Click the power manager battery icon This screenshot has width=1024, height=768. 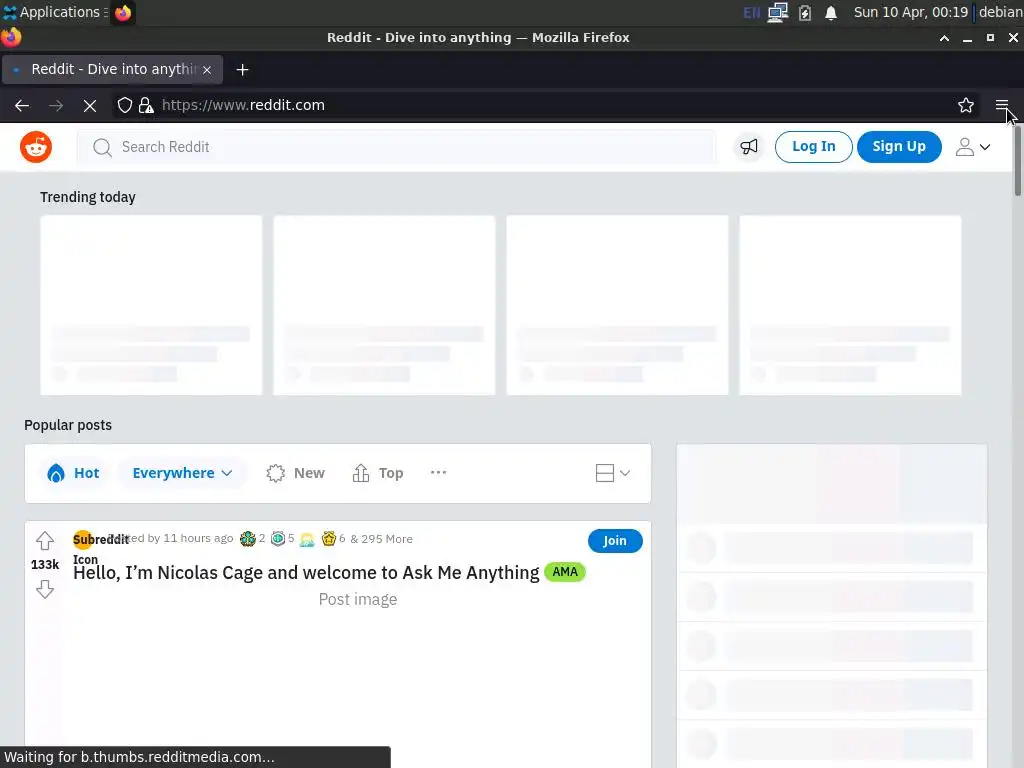[805, 12]
